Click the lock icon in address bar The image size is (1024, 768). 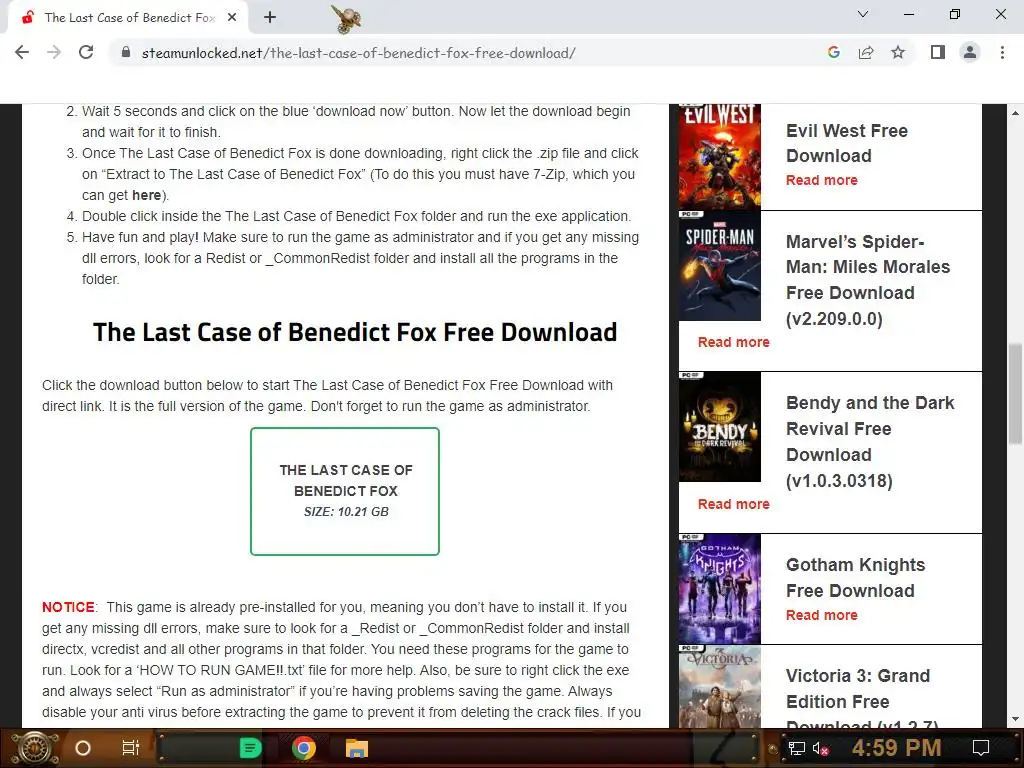126,53
